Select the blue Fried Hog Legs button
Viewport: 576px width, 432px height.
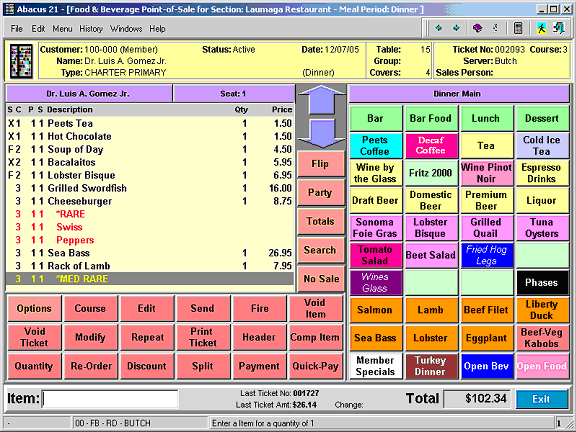click(x=486, y=255)
